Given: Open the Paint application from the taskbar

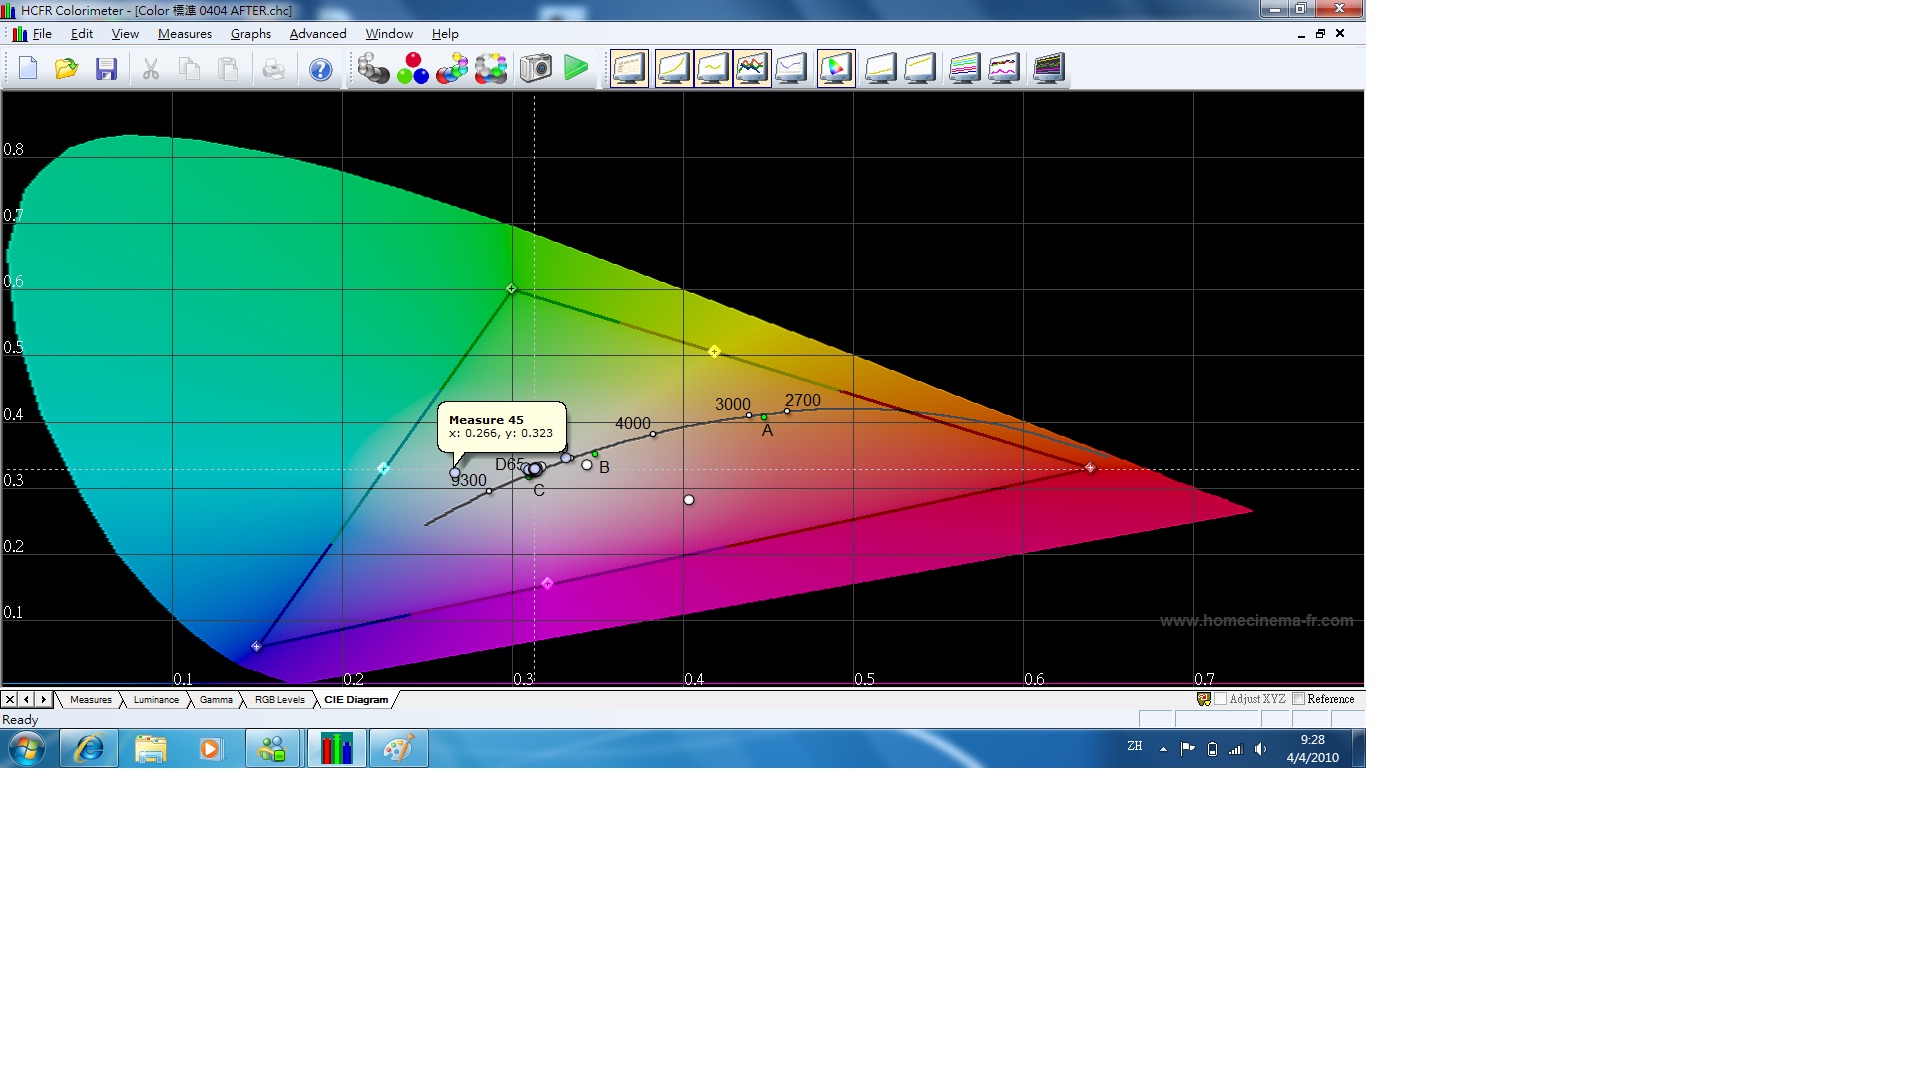Looking at the screenshot, I should 398,748.
